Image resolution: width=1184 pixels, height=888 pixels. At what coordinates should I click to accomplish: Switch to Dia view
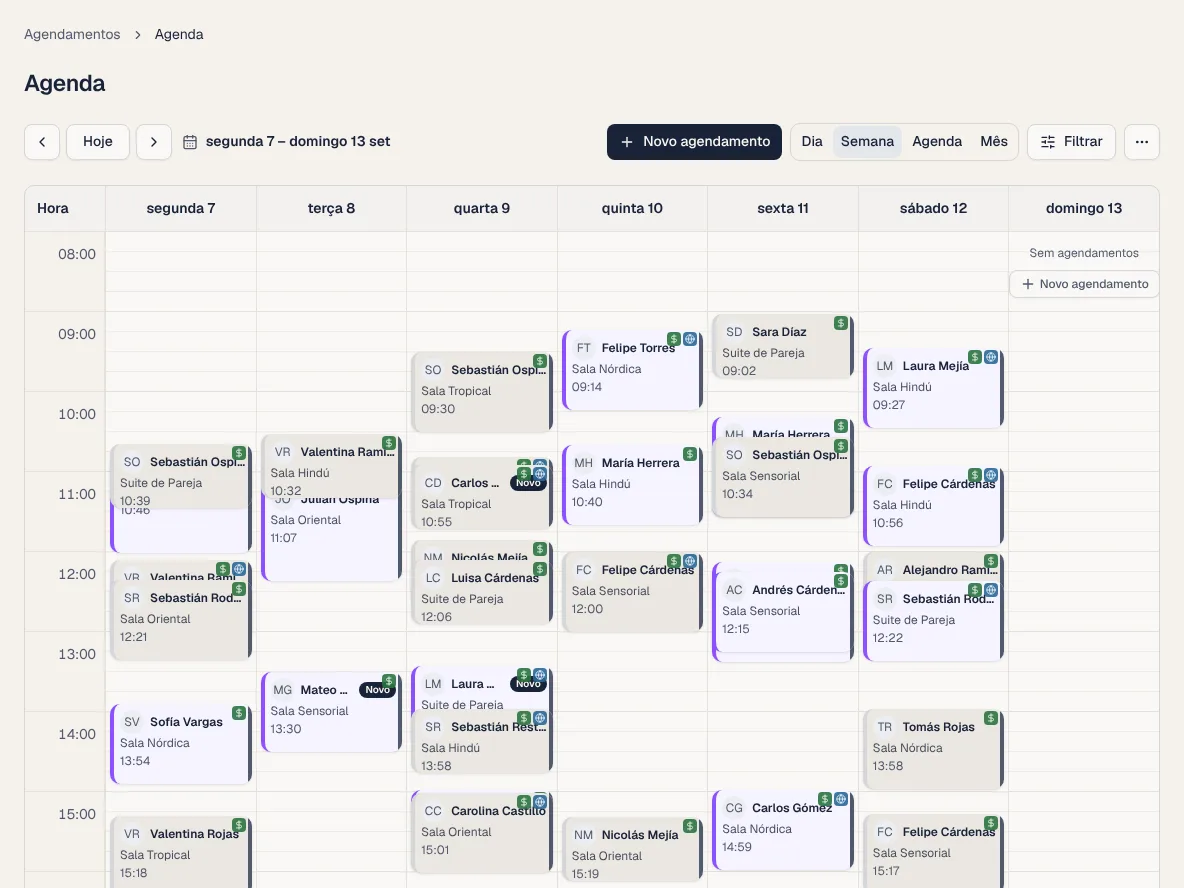812,142
